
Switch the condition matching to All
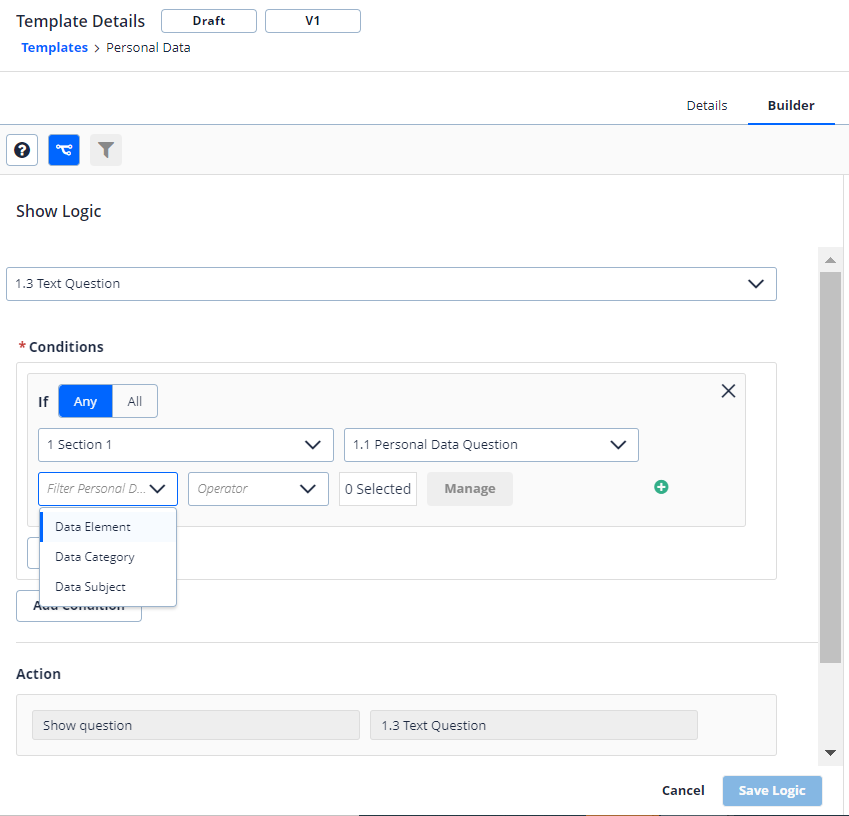pos(135,401)
